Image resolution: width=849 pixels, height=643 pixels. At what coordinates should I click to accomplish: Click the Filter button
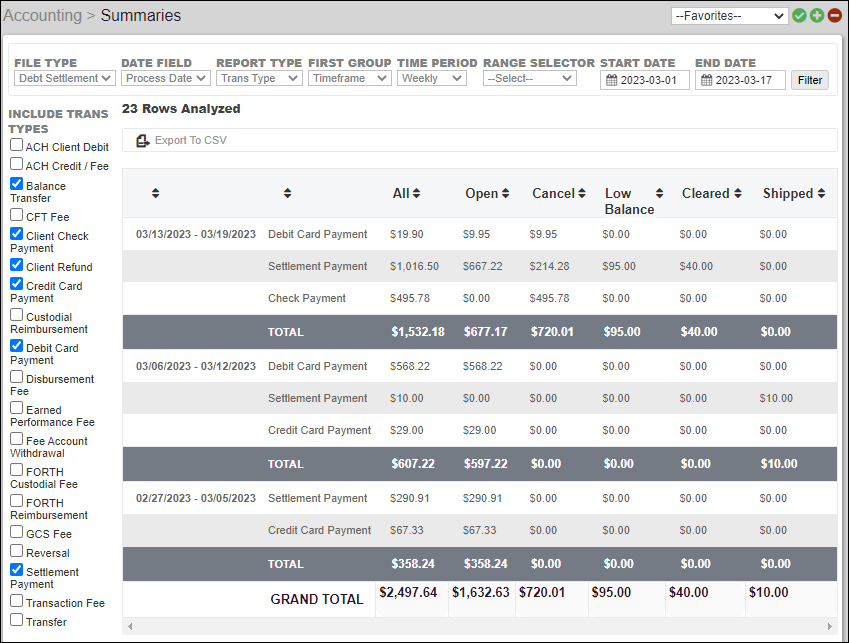809,79
